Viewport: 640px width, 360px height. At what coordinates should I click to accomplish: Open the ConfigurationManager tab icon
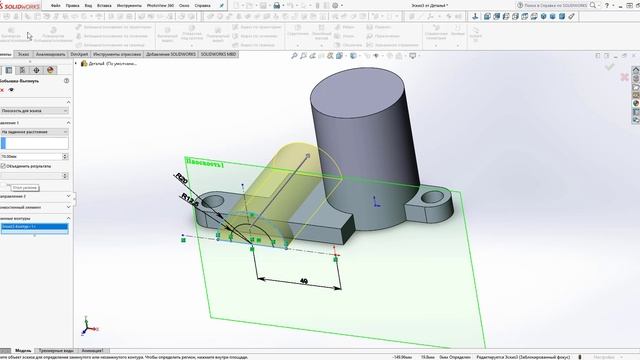click(22, 70)
